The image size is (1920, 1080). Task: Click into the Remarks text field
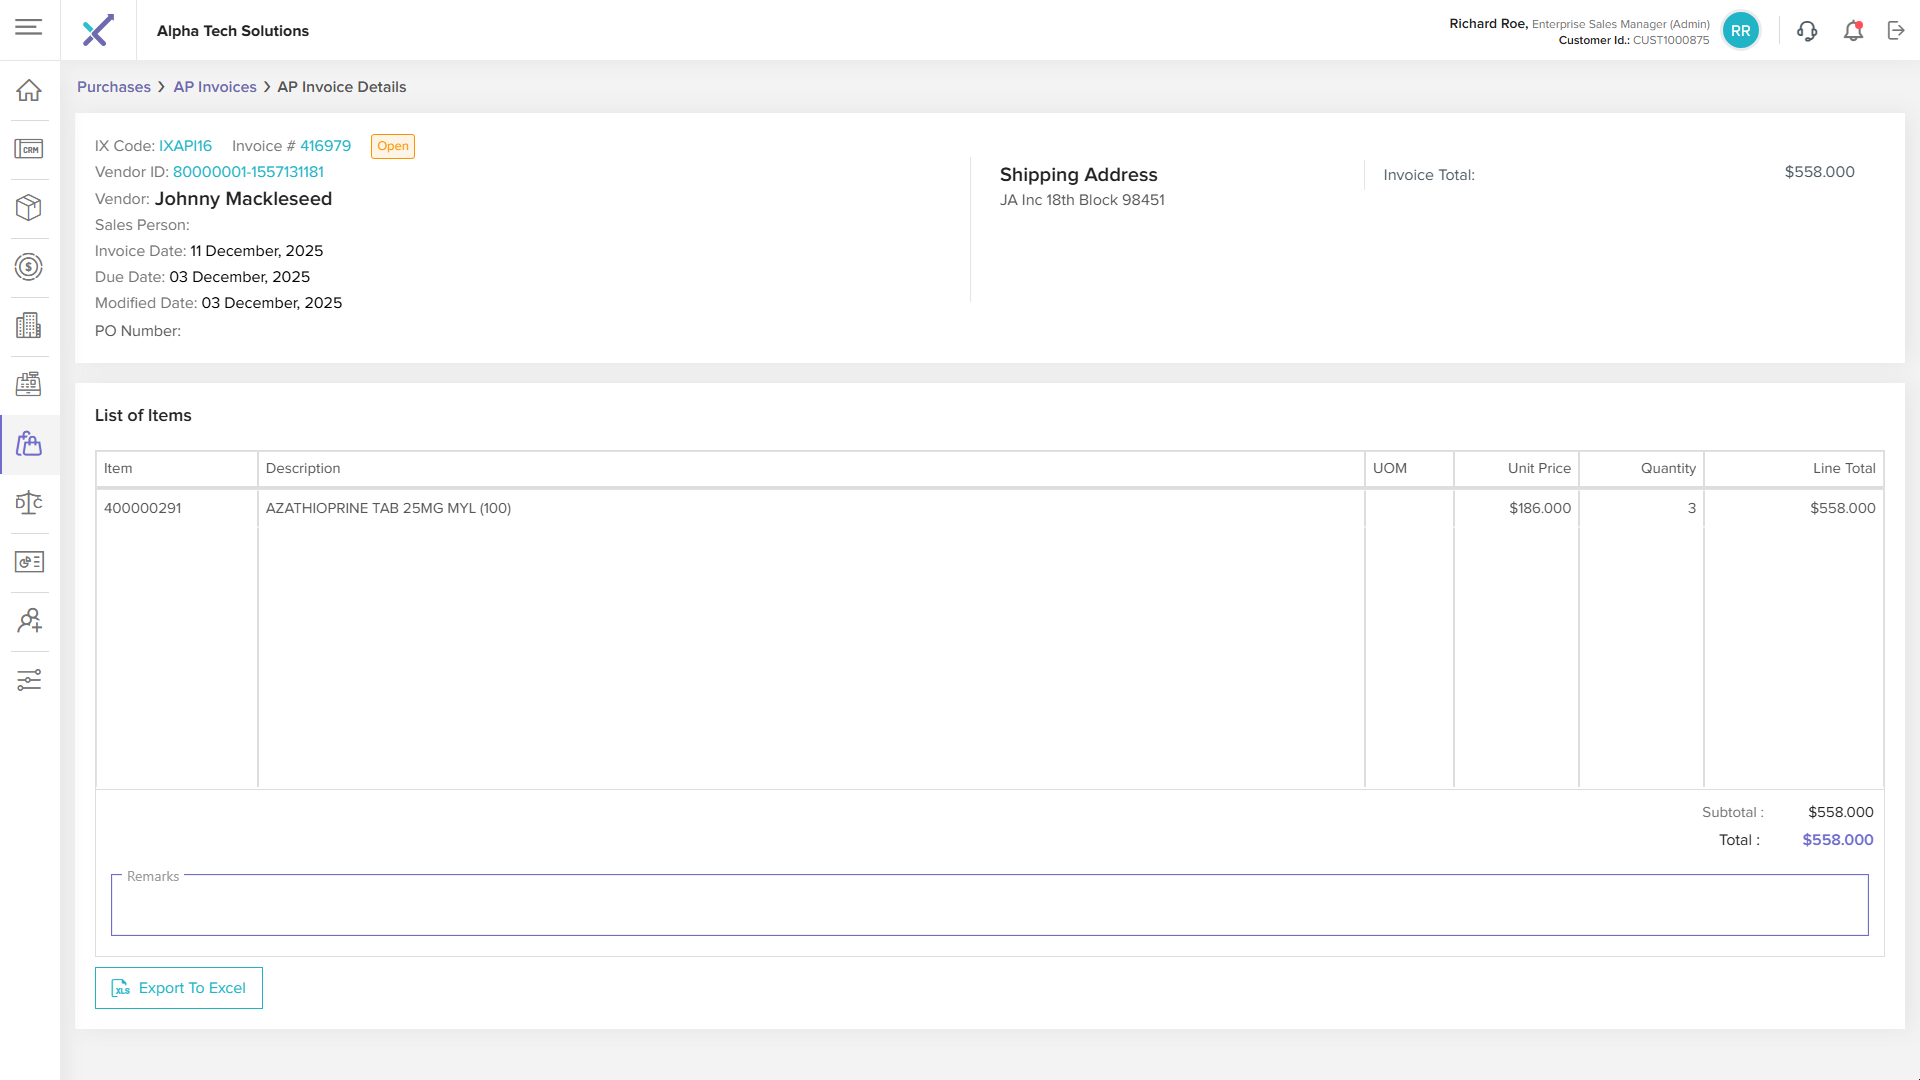click(989, 907)
